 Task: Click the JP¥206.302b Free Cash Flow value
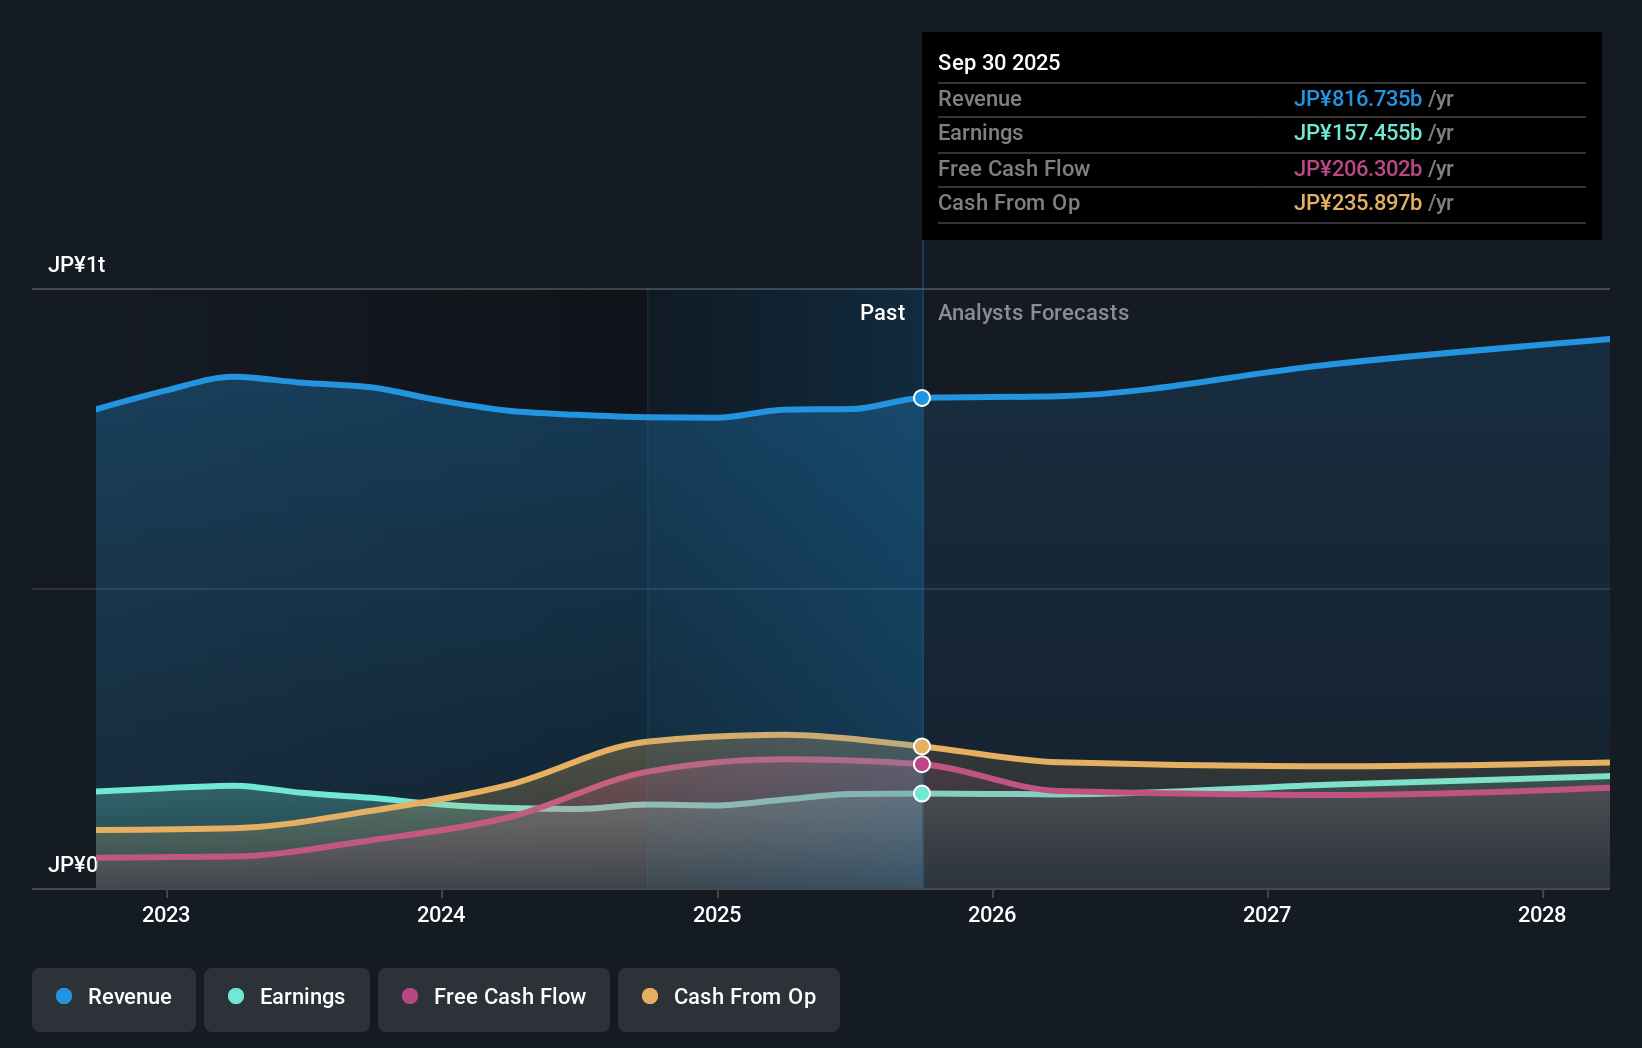click(1359, 168)
